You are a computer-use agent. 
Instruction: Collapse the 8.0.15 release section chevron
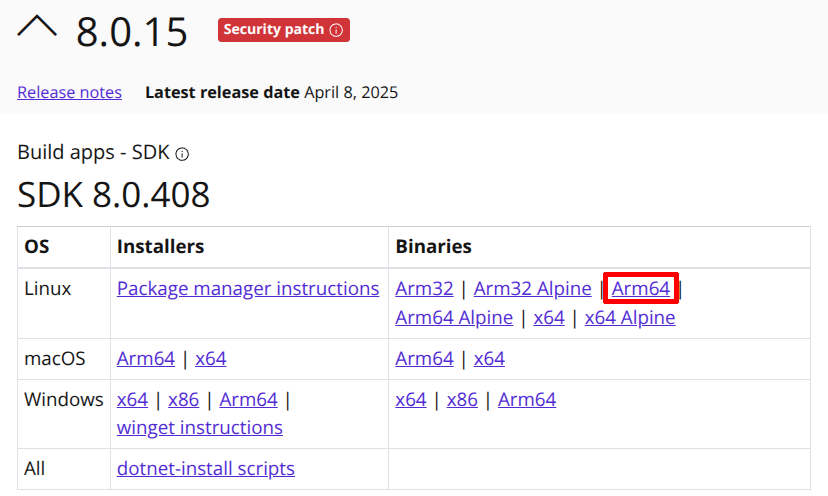37,26
